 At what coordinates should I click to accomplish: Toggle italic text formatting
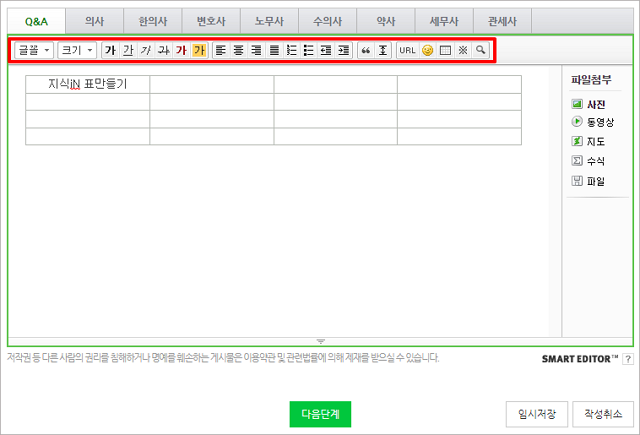pos(145,50)
